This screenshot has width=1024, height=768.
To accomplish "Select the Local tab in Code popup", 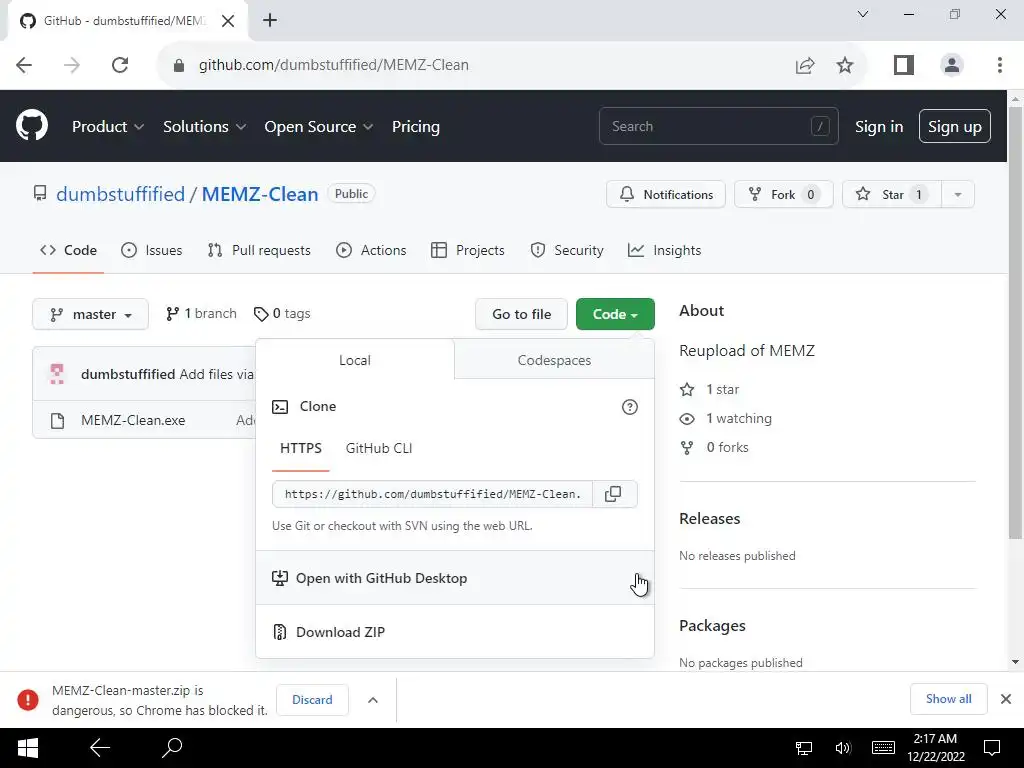I will coord(355,360).
